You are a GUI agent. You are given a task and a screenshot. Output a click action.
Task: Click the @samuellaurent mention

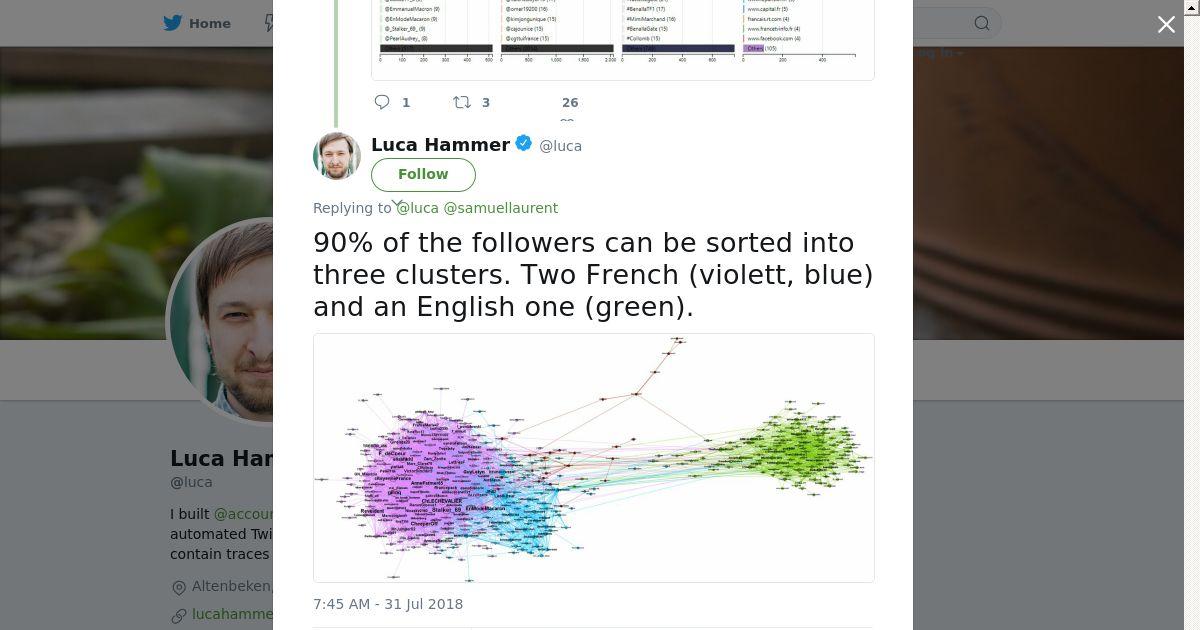click(x=500, y=208)
